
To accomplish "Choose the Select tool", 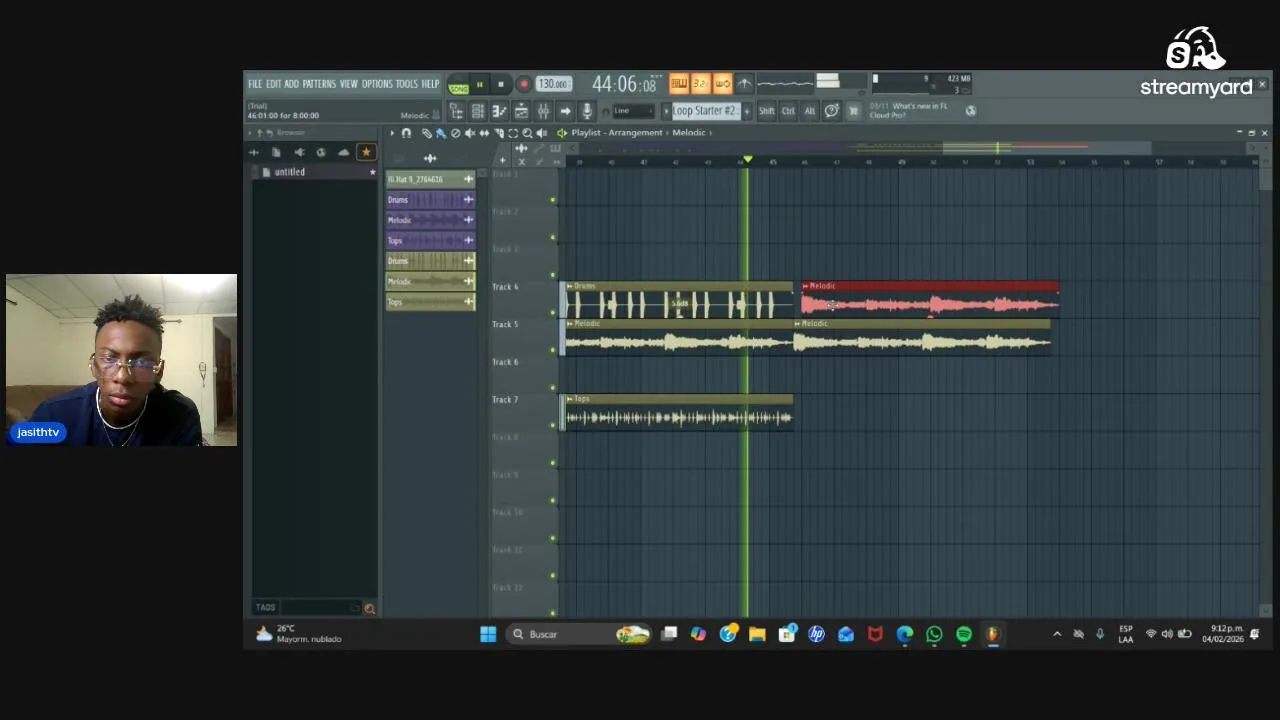I will pos(513,133).
